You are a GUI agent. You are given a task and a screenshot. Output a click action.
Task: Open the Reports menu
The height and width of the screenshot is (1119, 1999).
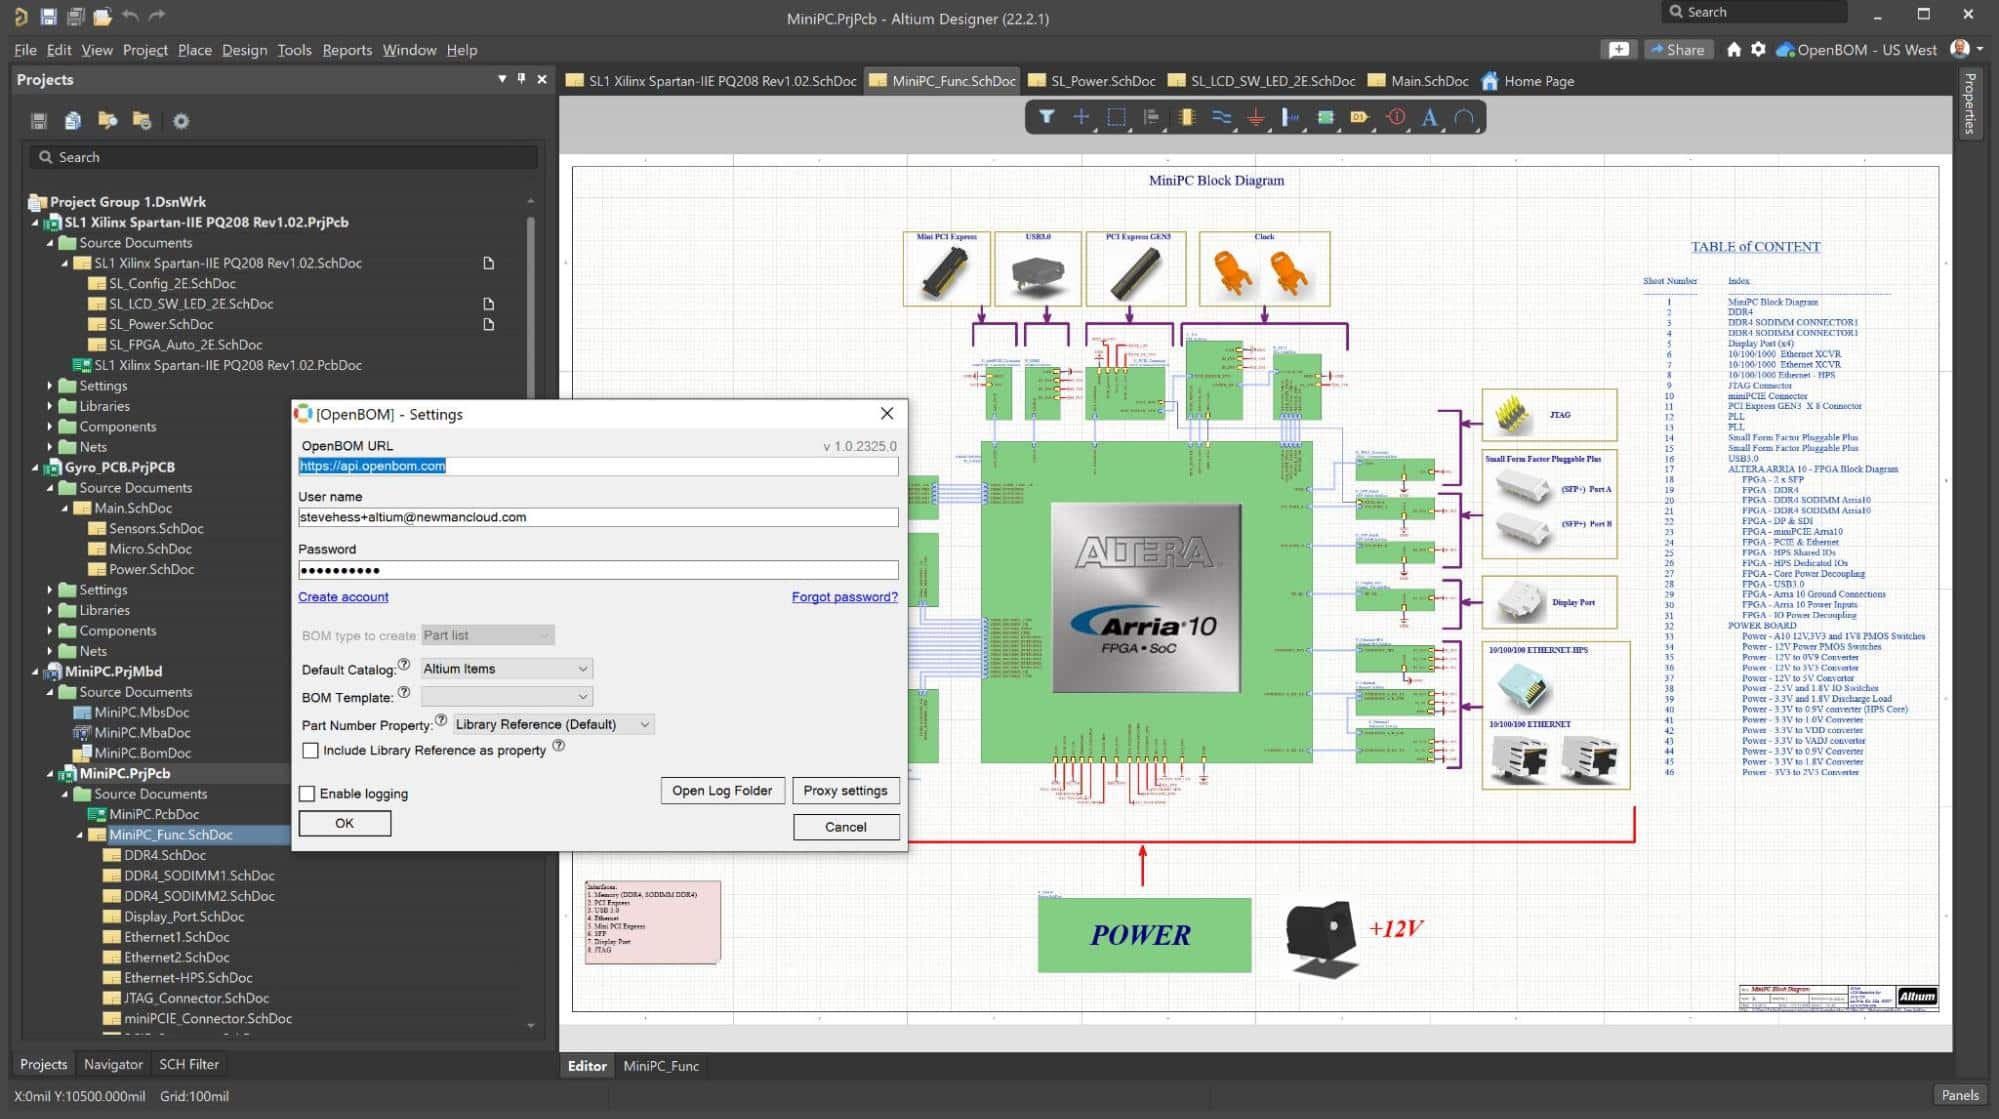pyautogui.click(x=347, y=49)
